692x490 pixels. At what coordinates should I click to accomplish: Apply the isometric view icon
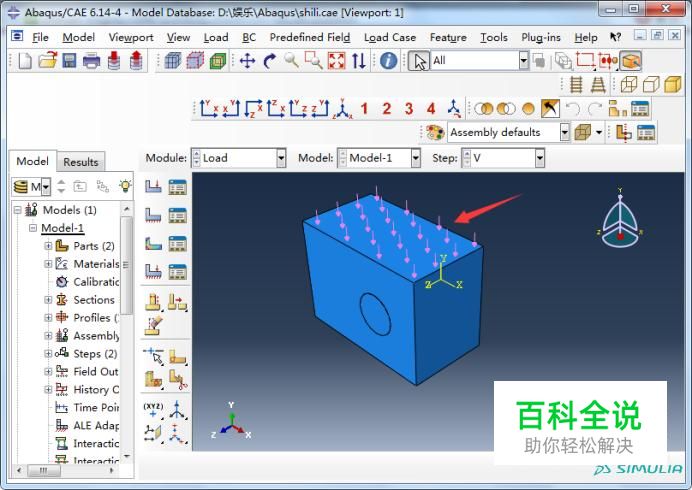[342, 109]
